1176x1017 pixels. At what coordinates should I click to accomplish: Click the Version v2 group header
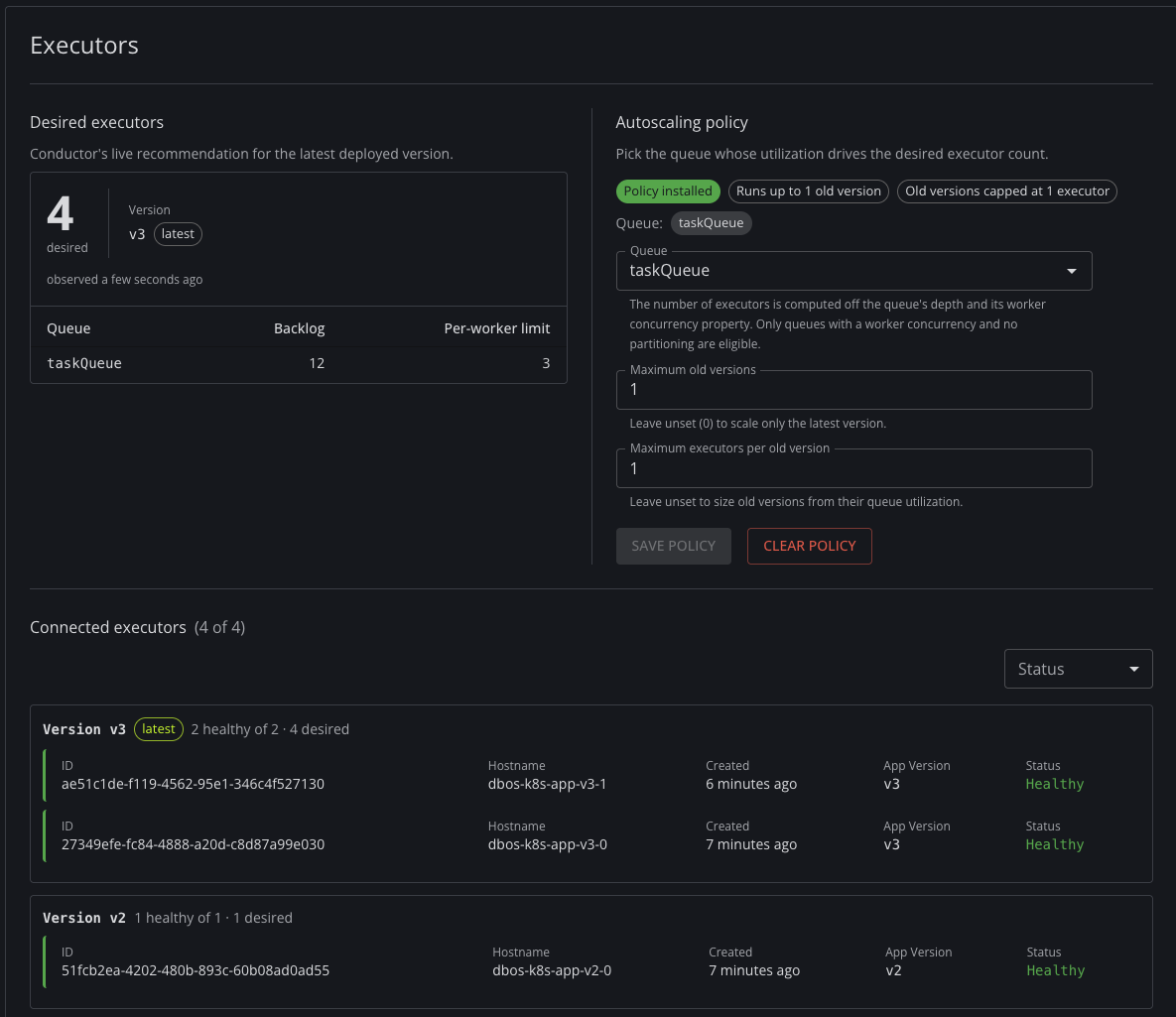pos(84,918)
